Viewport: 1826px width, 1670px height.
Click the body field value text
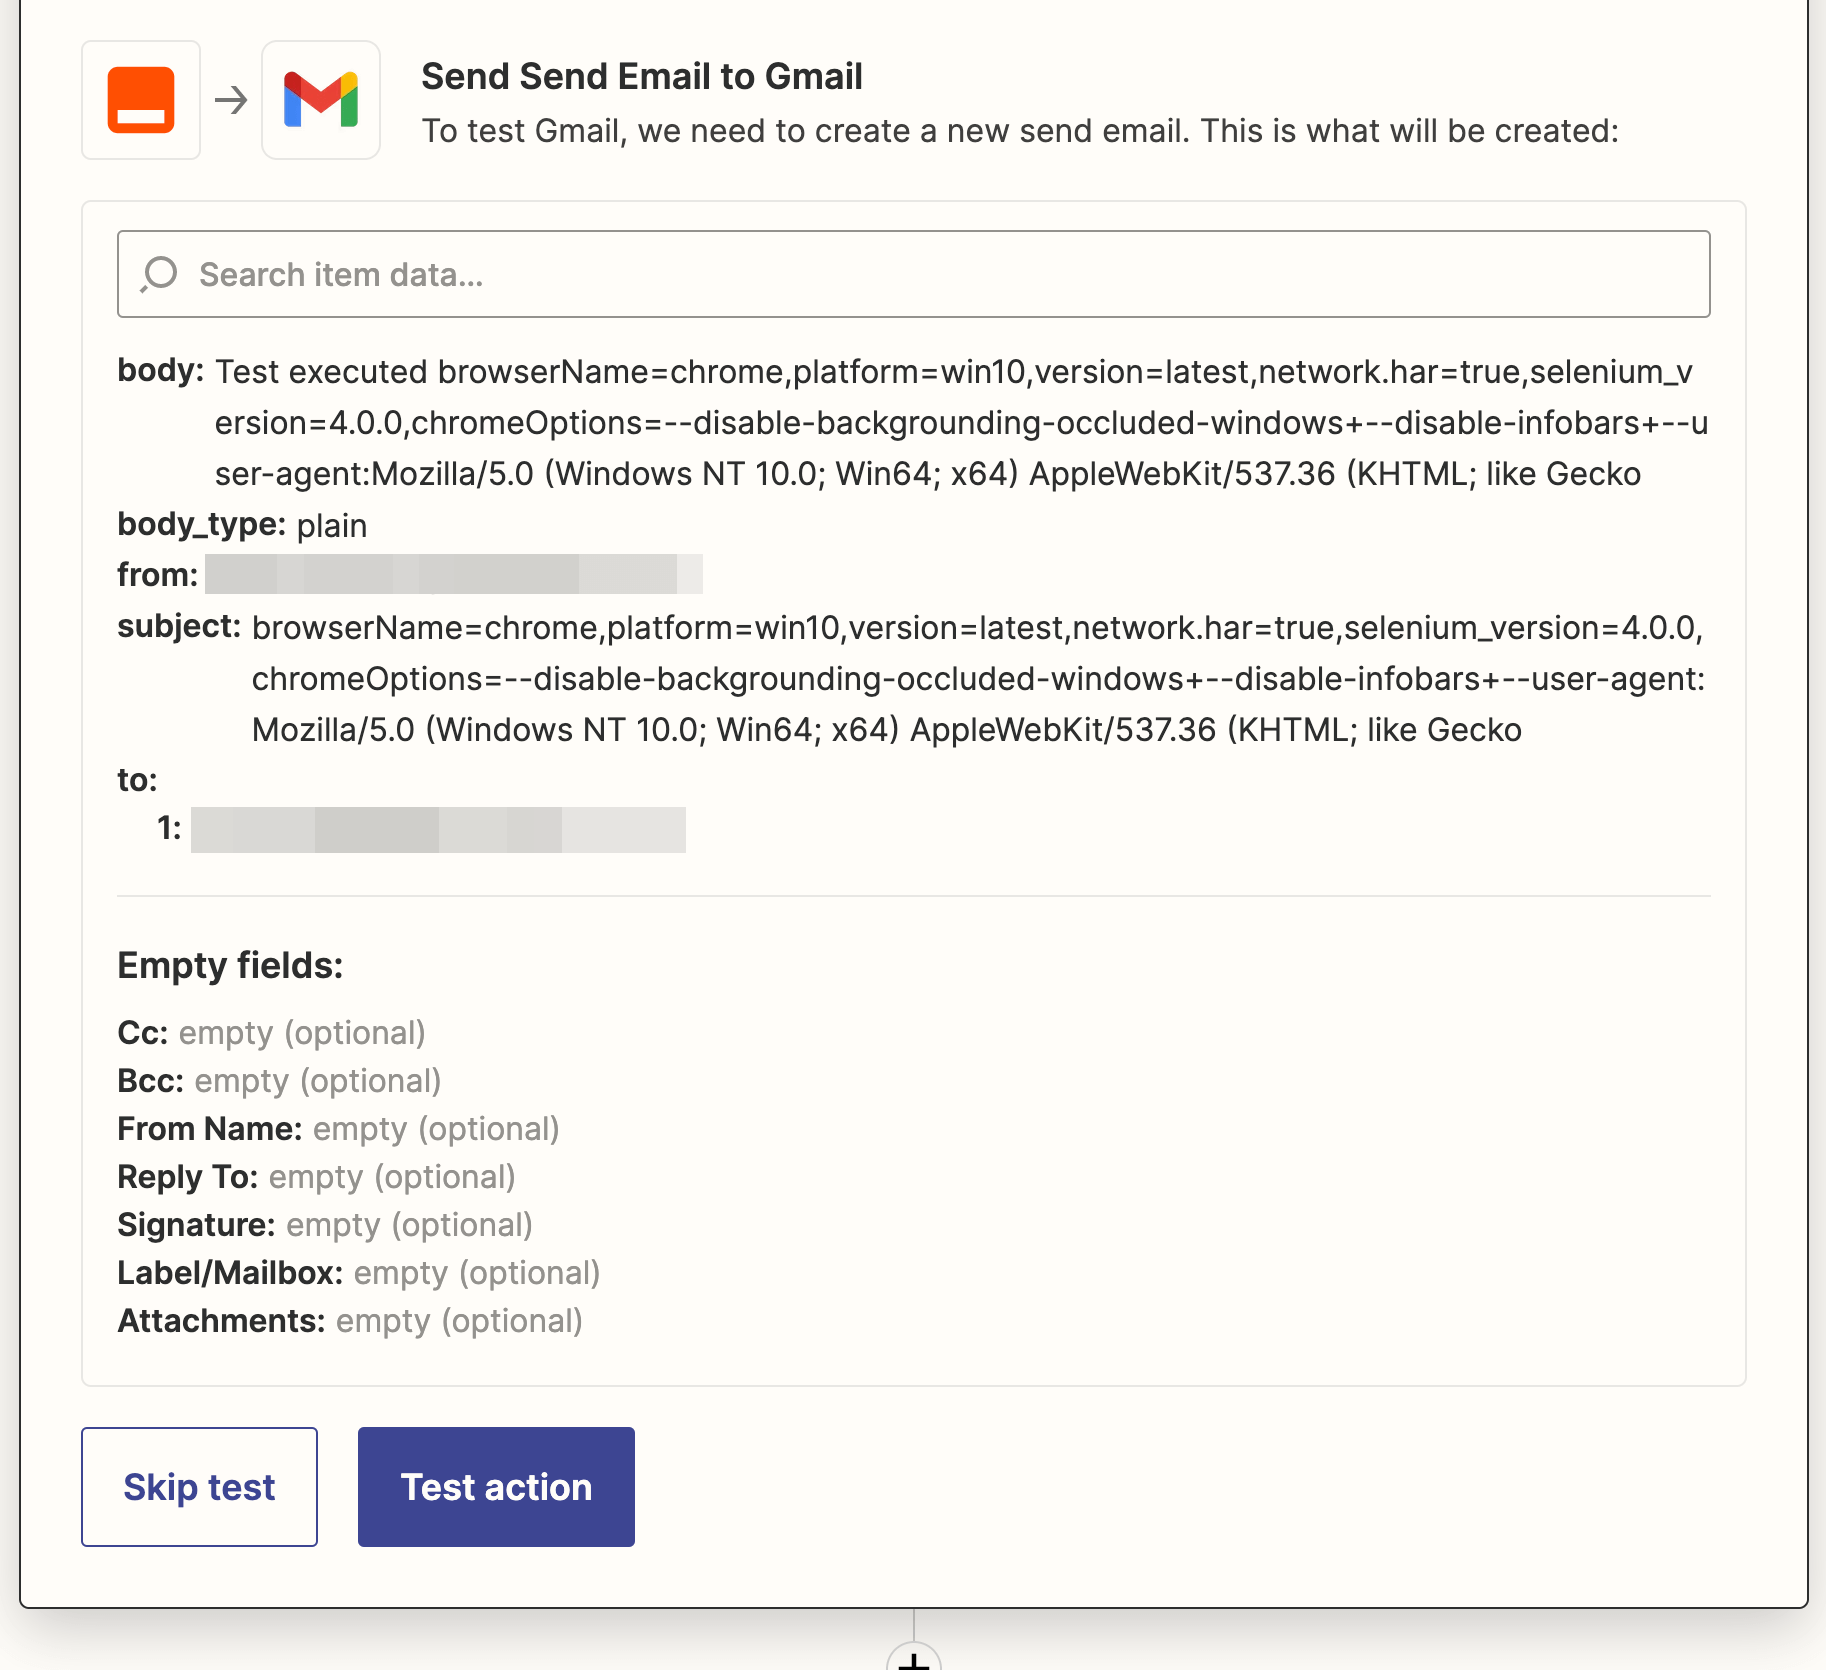960,423
